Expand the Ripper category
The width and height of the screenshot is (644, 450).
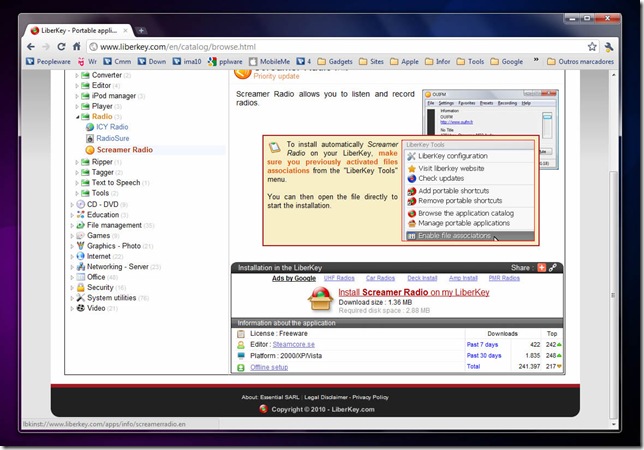(x=76, y=162)
